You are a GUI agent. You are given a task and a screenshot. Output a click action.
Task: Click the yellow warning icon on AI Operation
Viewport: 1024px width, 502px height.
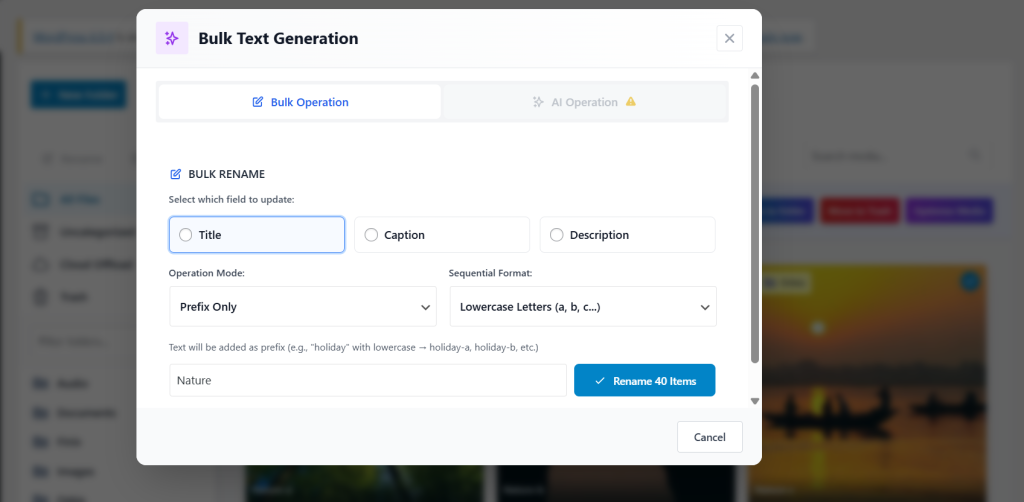pyautogui.click(x=630, y=102)
